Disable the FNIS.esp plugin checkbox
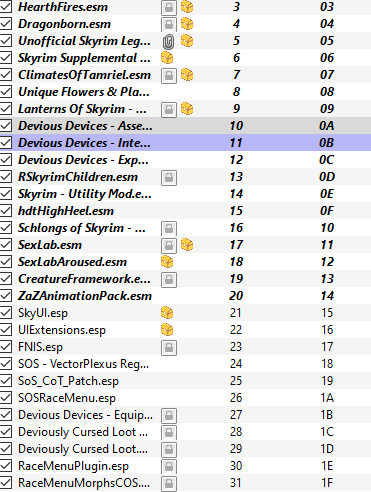The image size is (371, 492). coord(6,347)
